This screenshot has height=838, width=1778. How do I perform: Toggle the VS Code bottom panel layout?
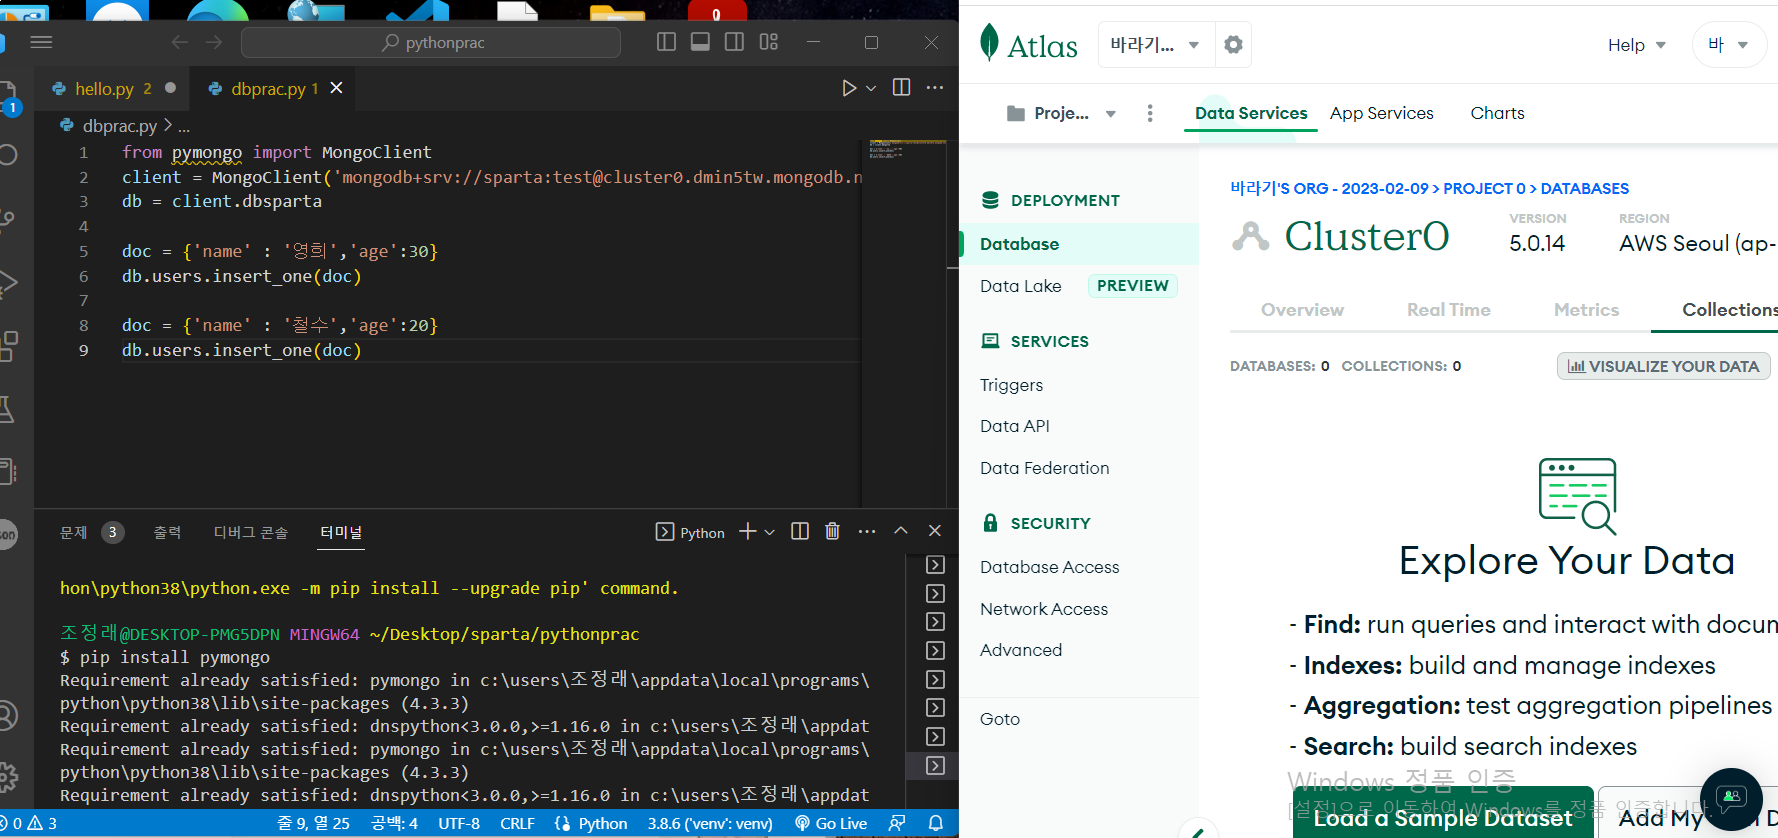click(x=701, y=42)
